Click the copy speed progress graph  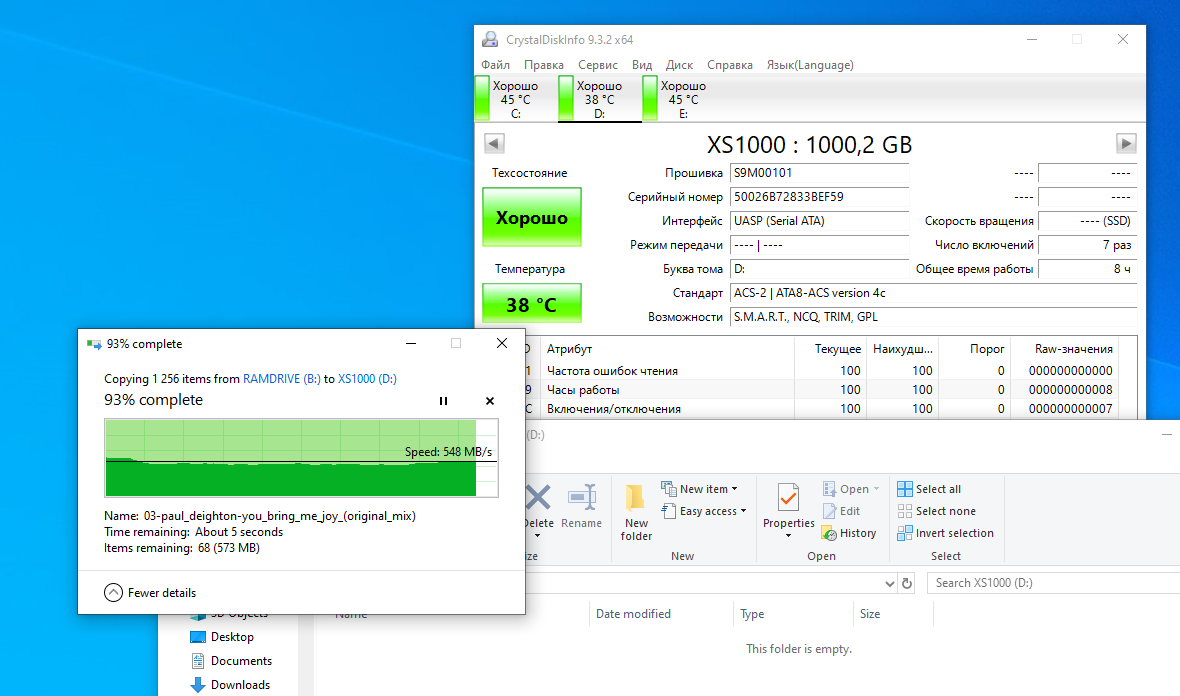coord(301,458)
